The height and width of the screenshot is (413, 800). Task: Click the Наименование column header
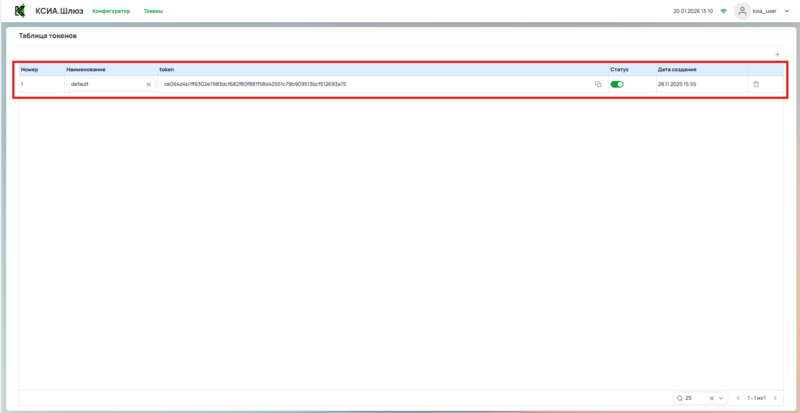tap(86, 69)
